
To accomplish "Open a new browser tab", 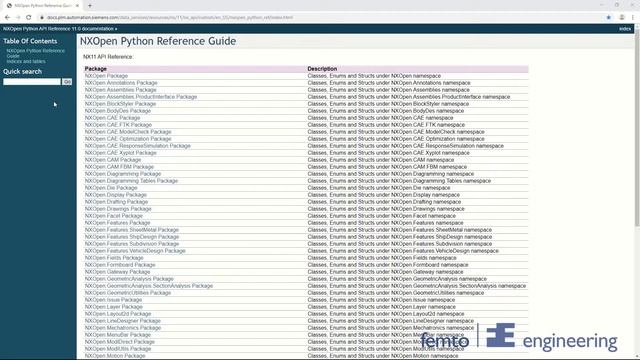I will pos(90,6).
